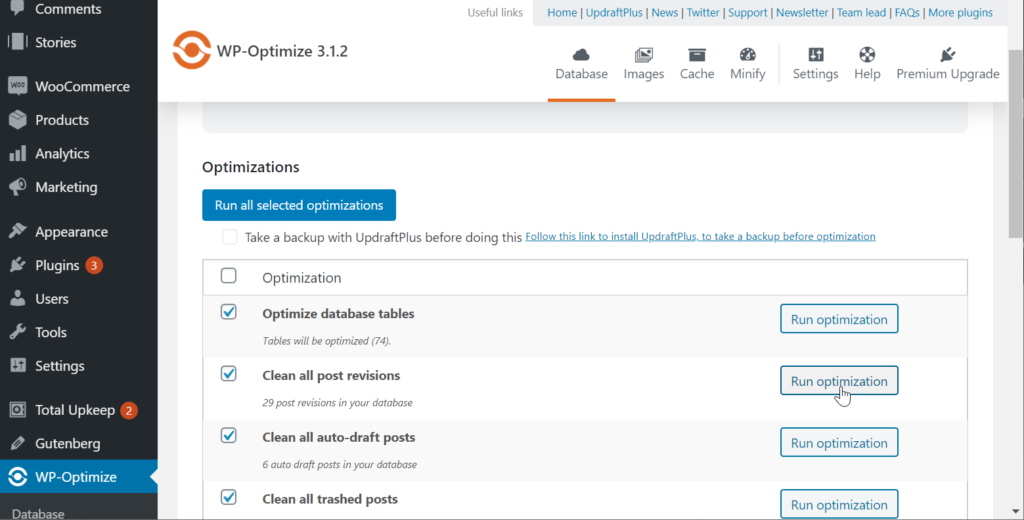Open the Minify gauge icon

pos(747,55)
